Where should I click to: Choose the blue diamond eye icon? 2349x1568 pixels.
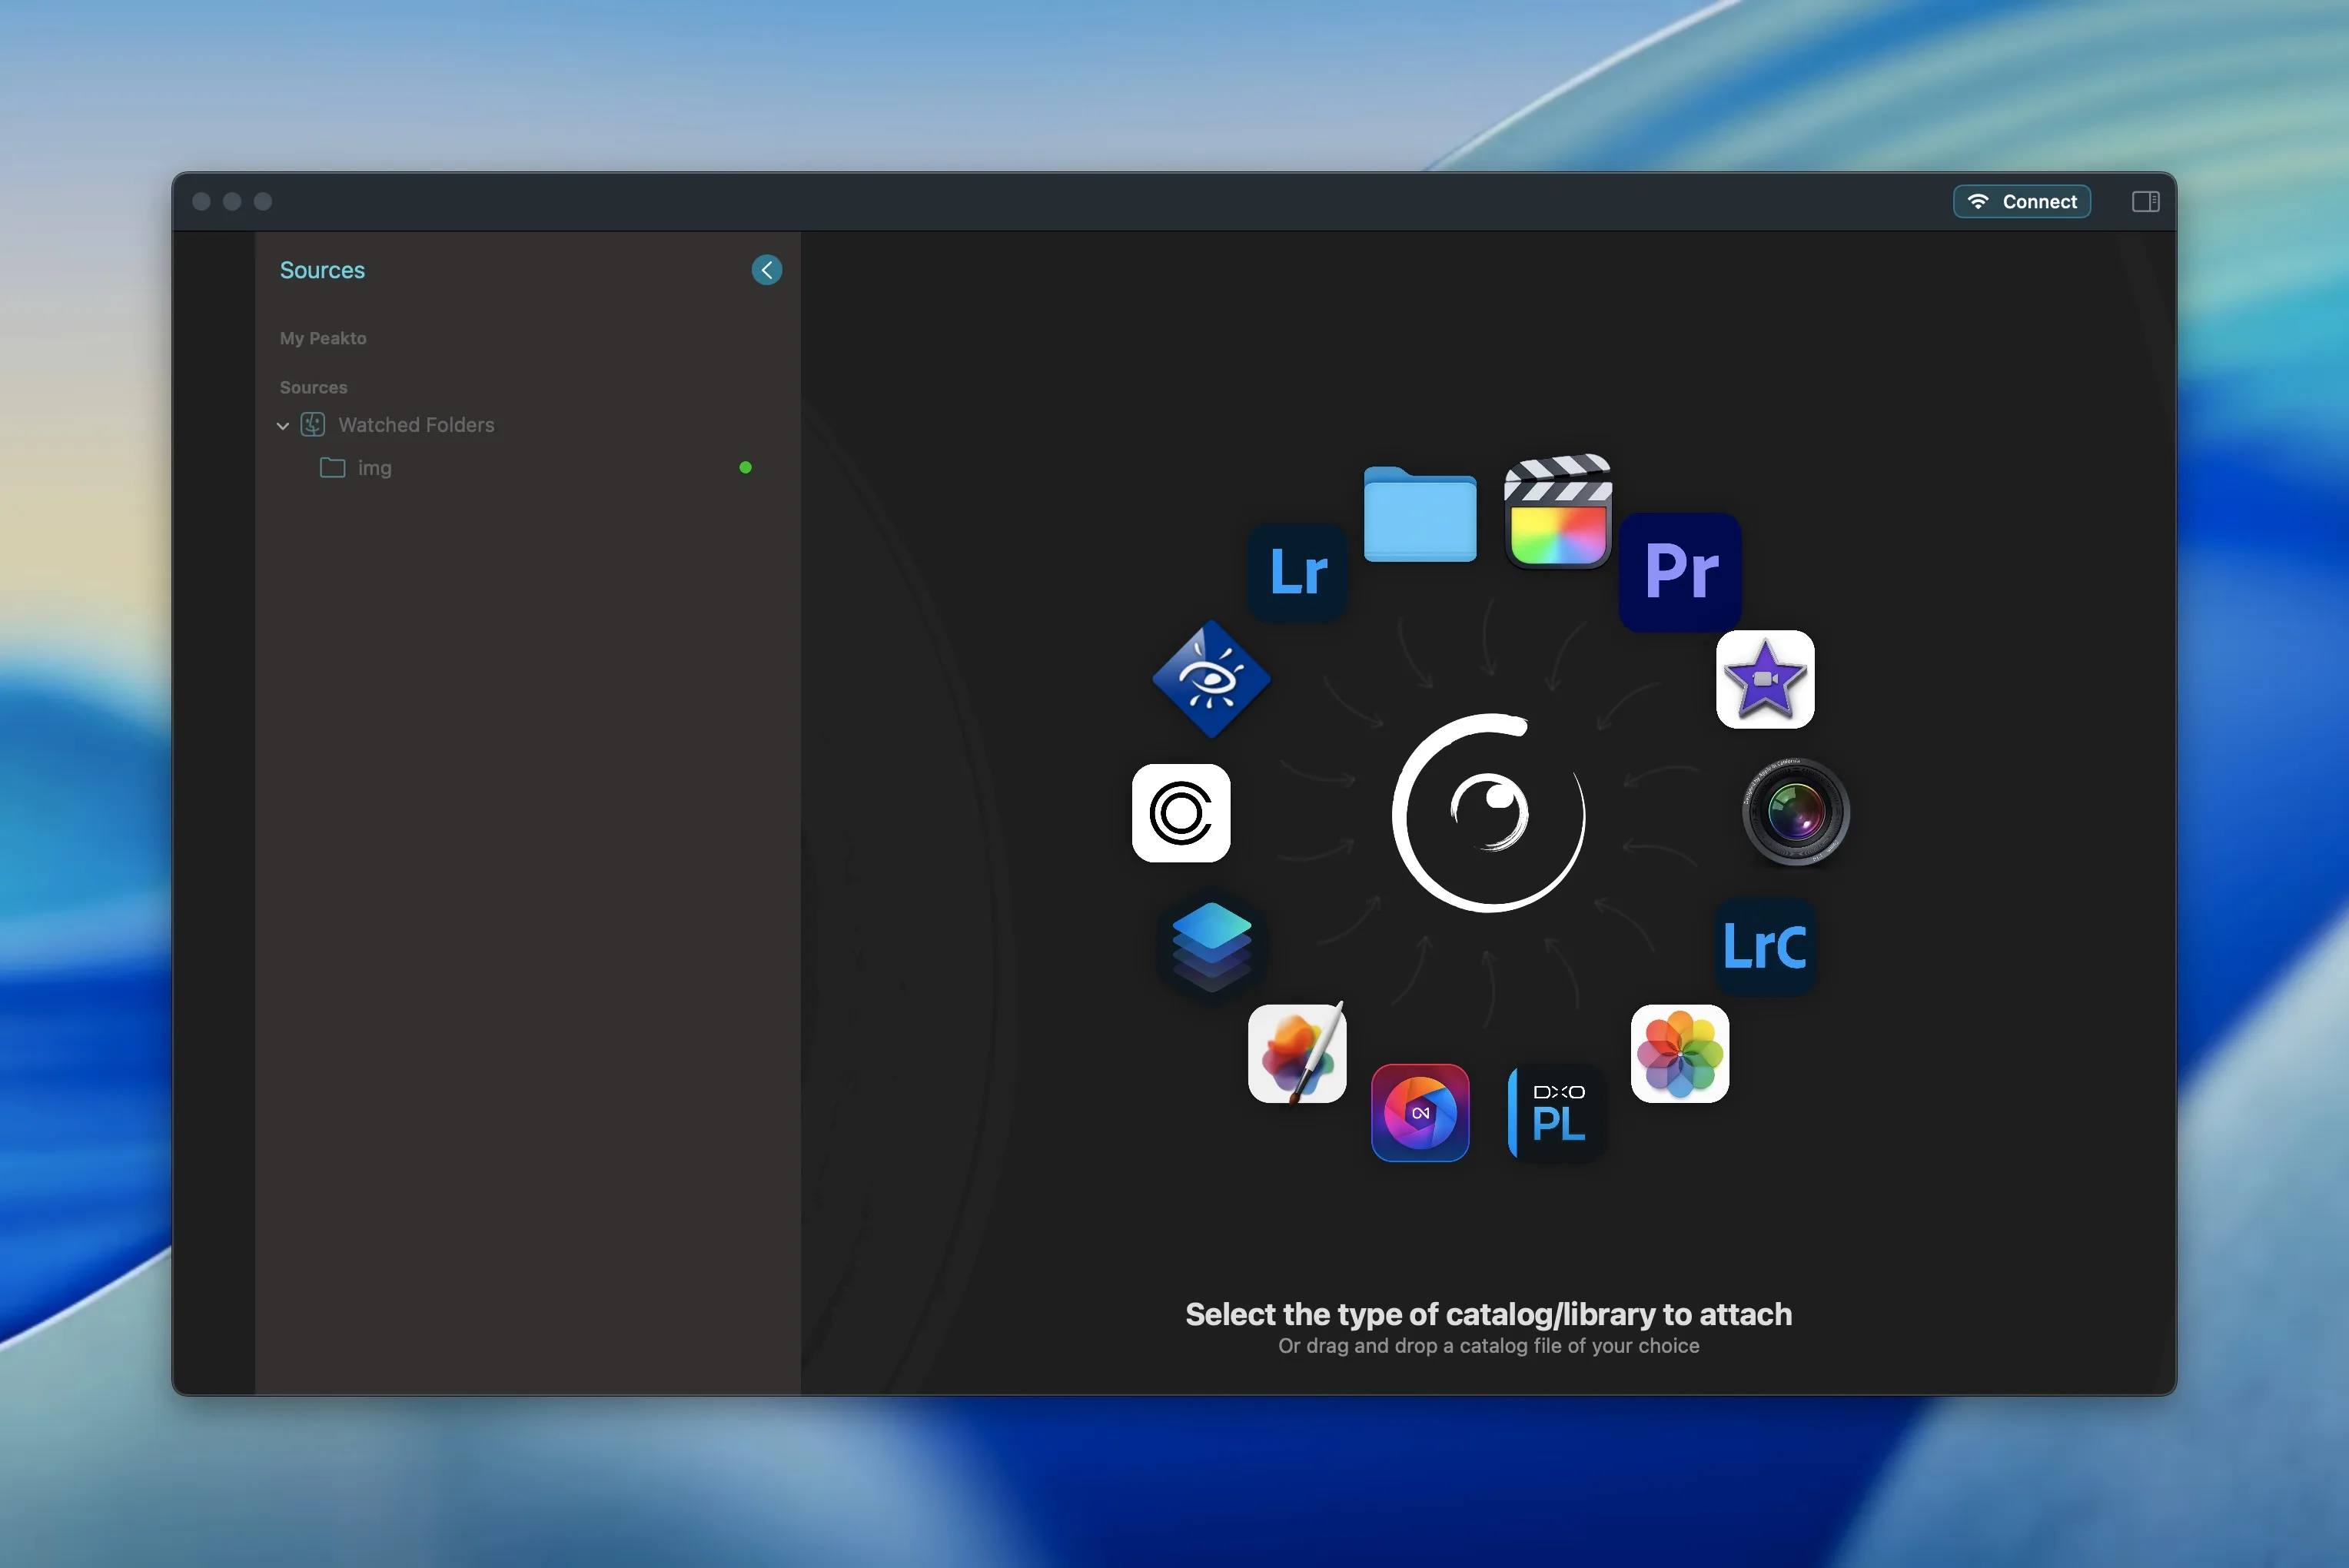(1211, 680)
